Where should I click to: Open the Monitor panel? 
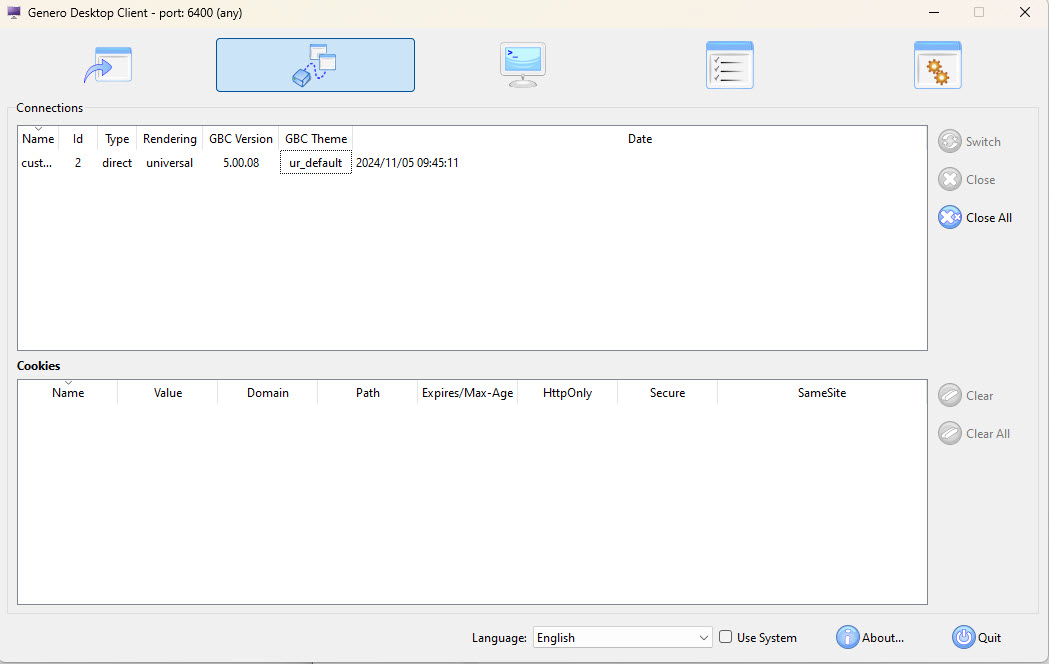point(522,64)
